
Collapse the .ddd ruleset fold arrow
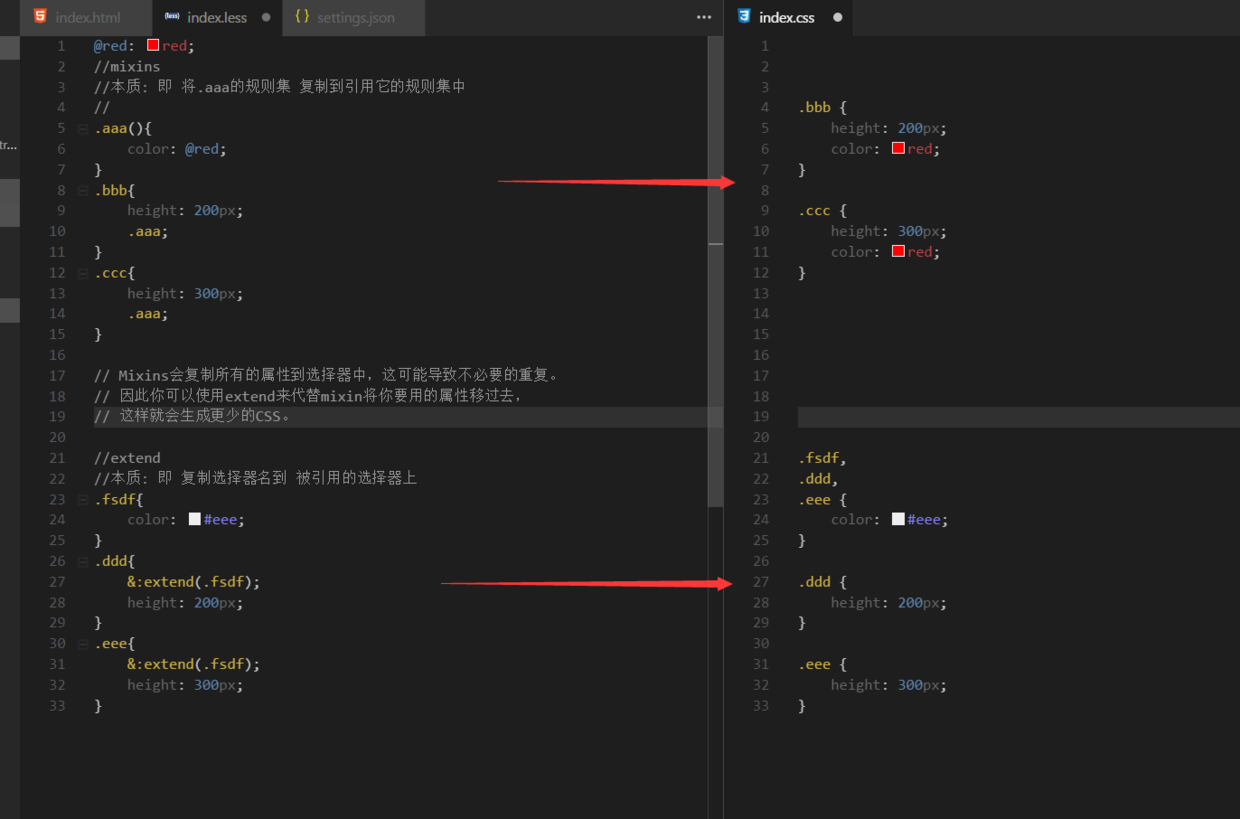click(83, 561)
